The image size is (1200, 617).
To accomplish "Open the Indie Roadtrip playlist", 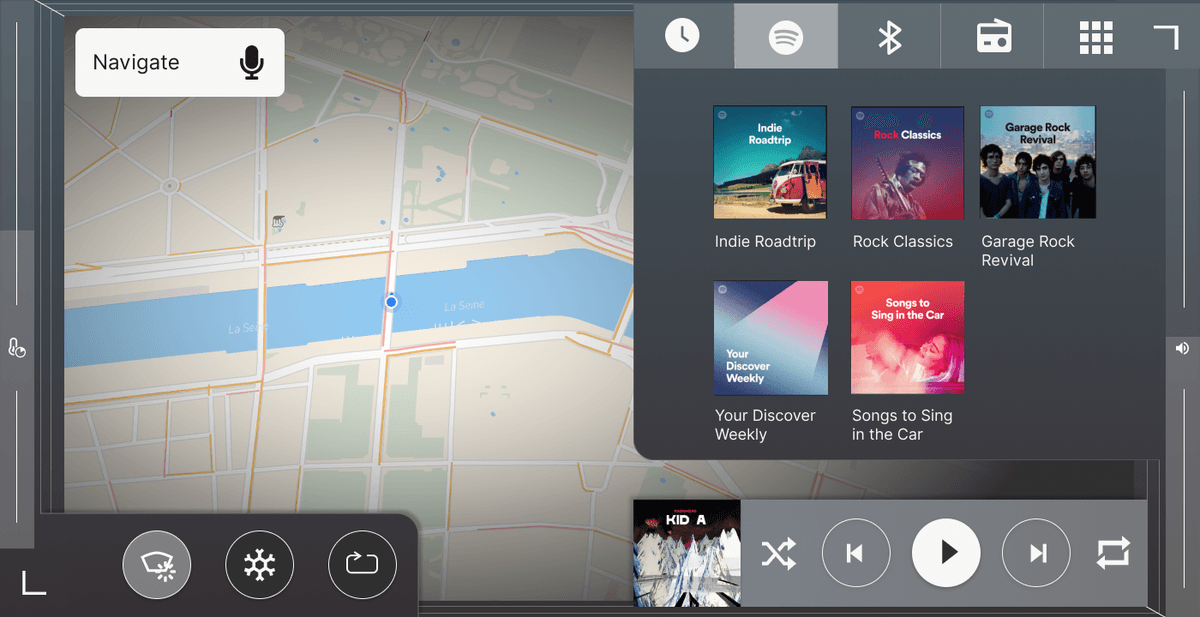I will (770, 162).
